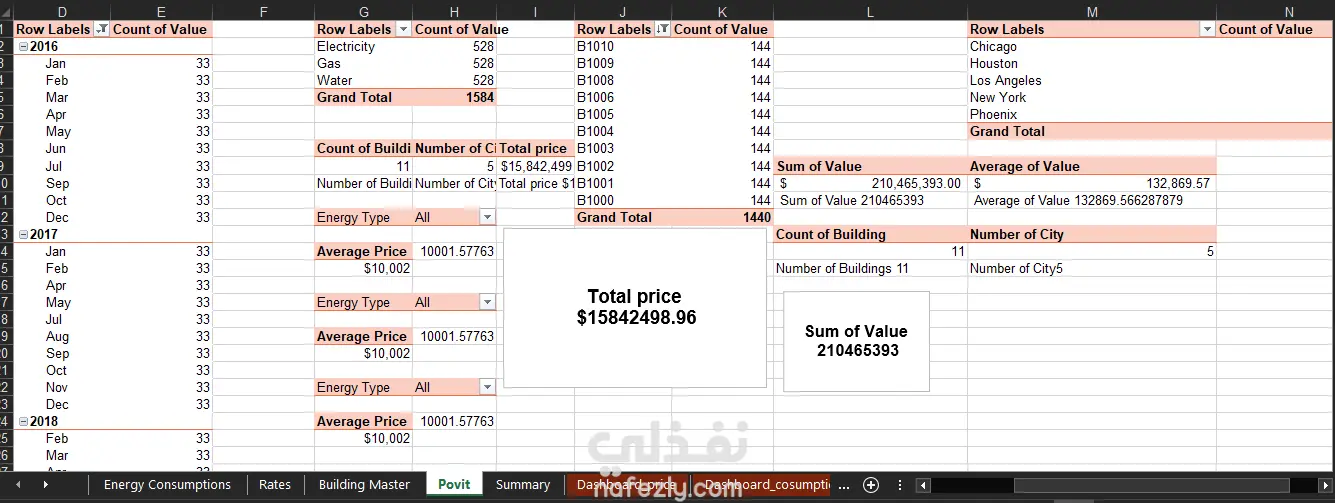Click Grand Total value 1440
The width and height of the screenshot is (1335, 503).
722,217
